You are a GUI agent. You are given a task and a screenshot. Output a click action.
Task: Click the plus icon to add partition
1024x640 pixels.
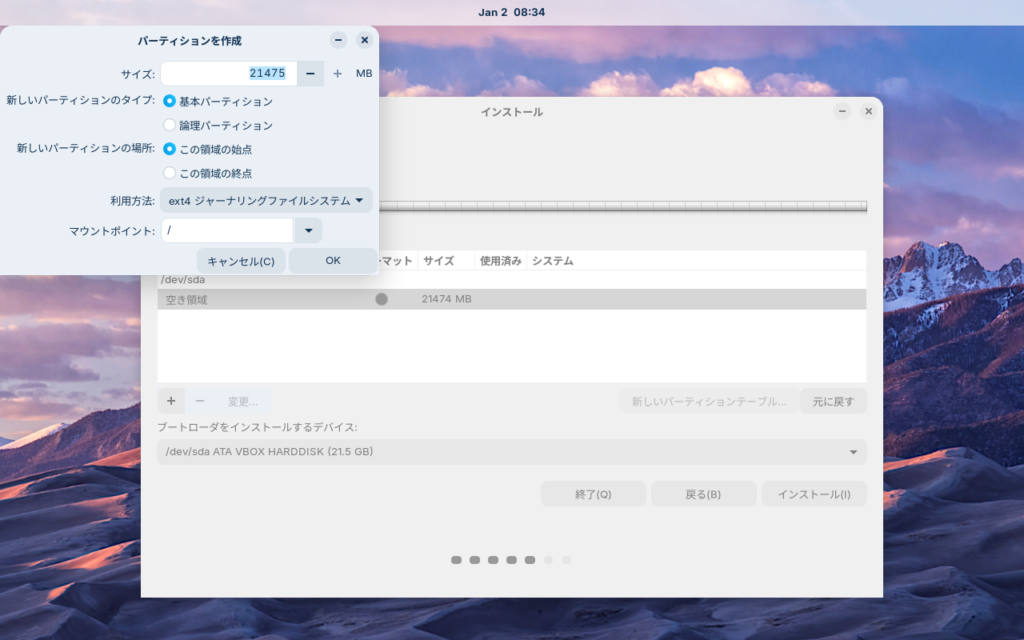click(170, 401)
